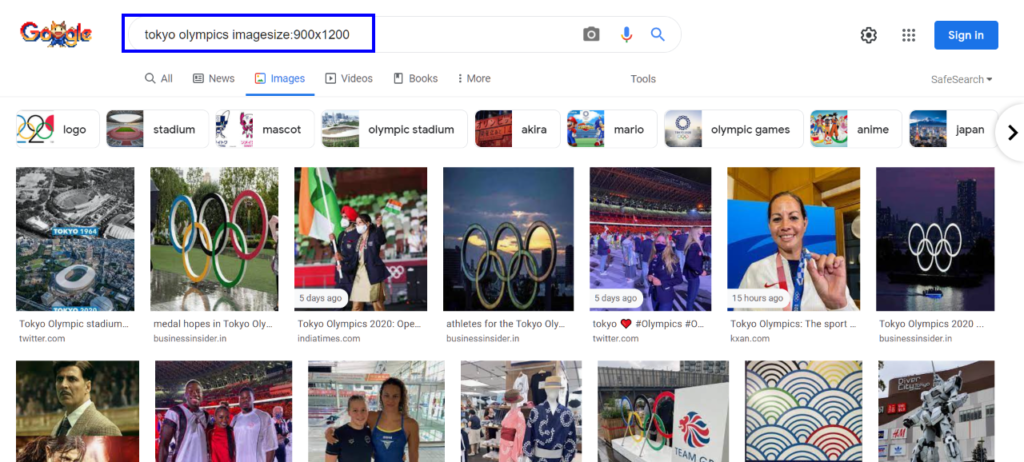Open the Books tab
The width and height of the screenshot is (1024, 462).
pos(415,78)
